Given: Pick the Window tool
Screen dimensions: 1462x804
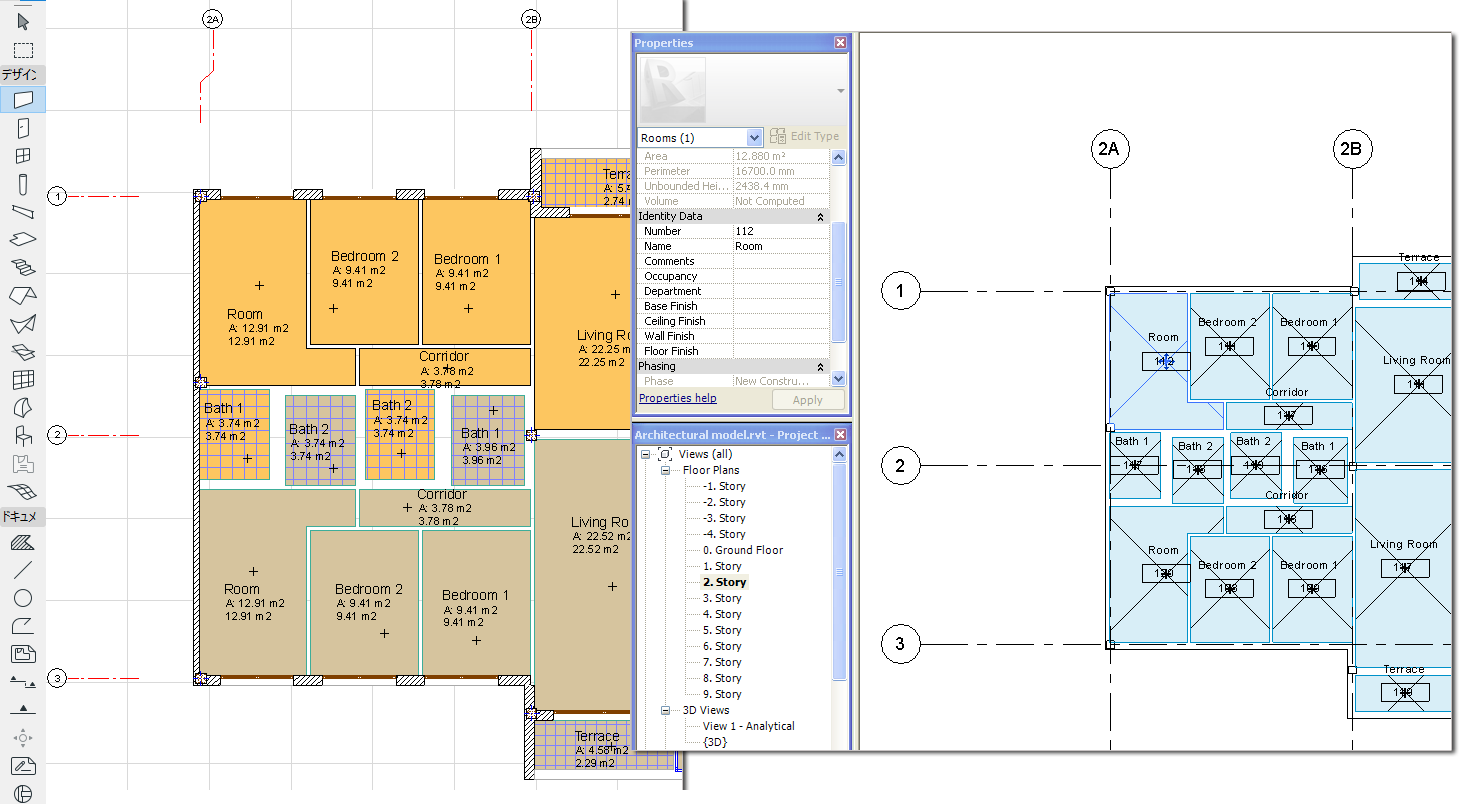Looking at the screenshot, I should click(23, 155).
